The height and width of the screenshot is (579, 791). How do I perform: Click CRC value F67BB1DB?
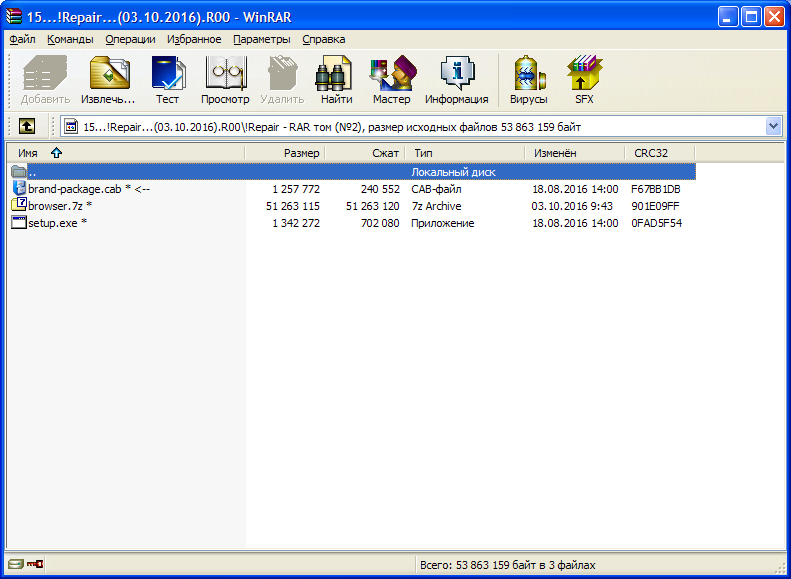(x=656, y=189)
